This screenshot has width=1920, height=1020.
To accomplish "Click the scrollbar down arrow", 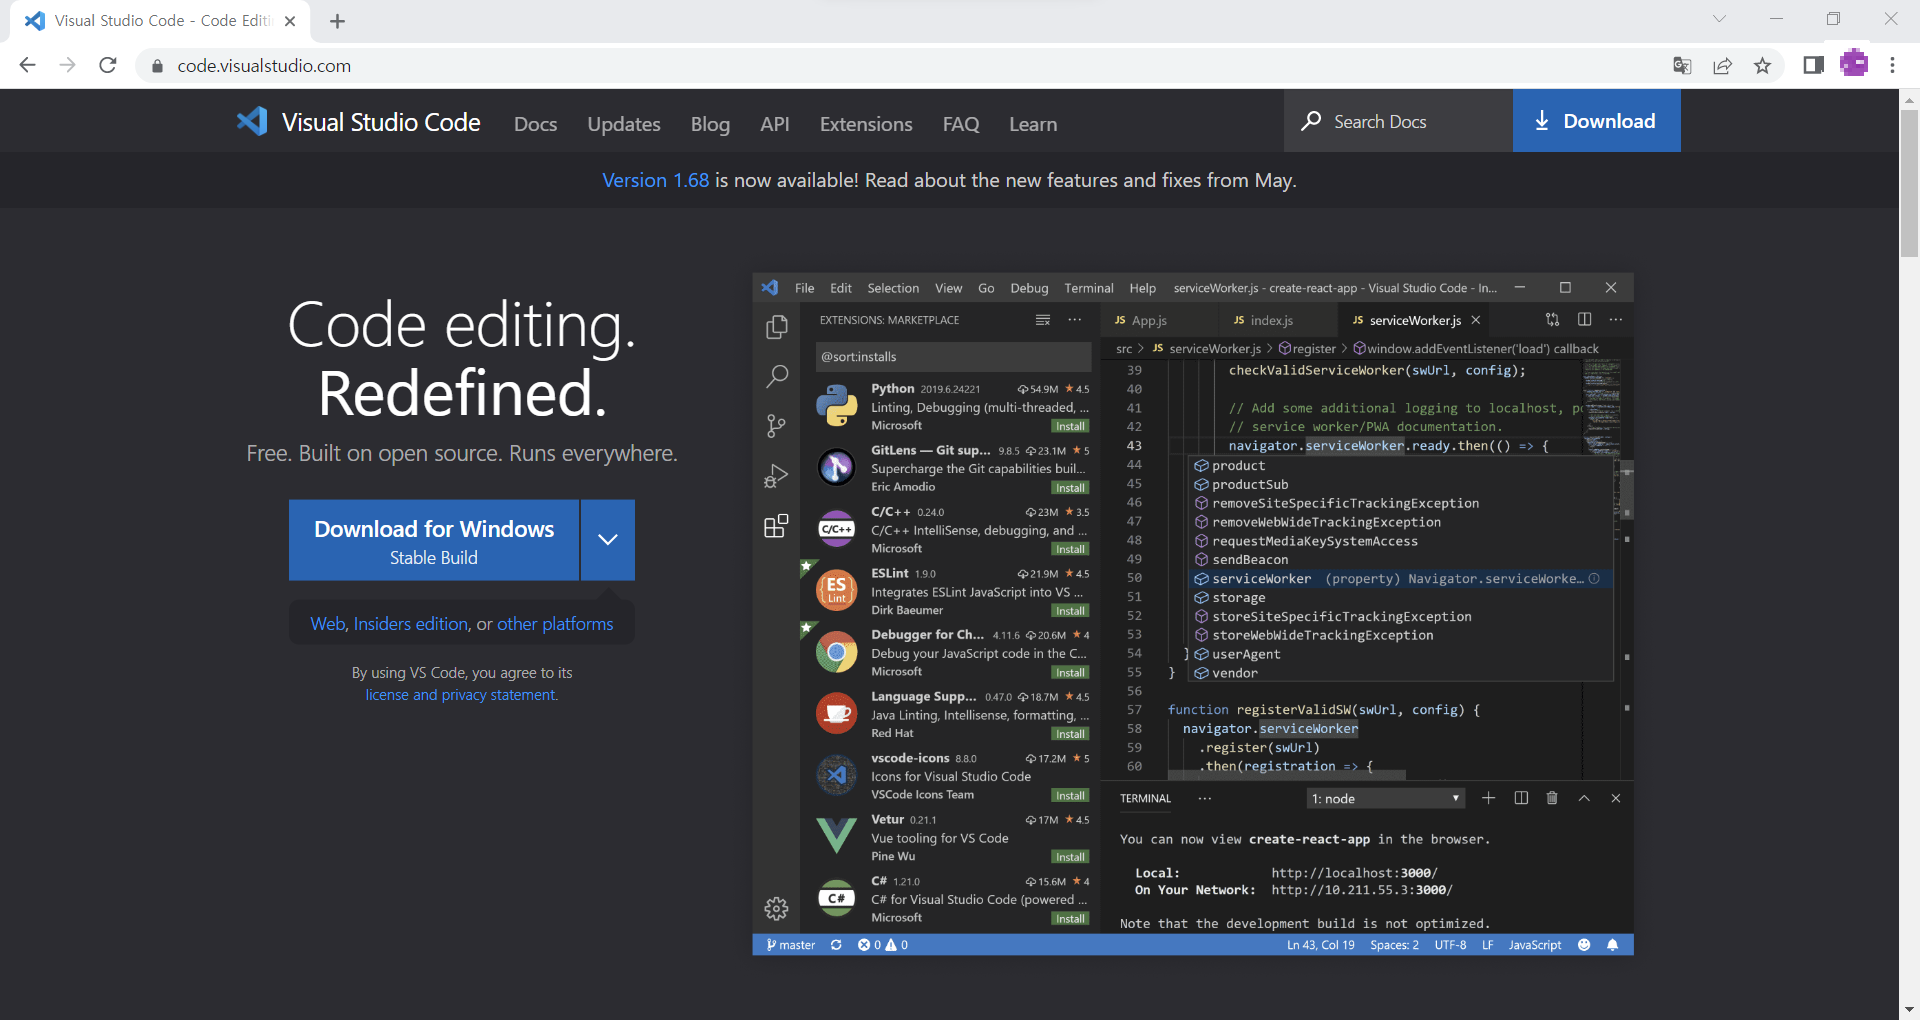I will pos(1909,1010).
